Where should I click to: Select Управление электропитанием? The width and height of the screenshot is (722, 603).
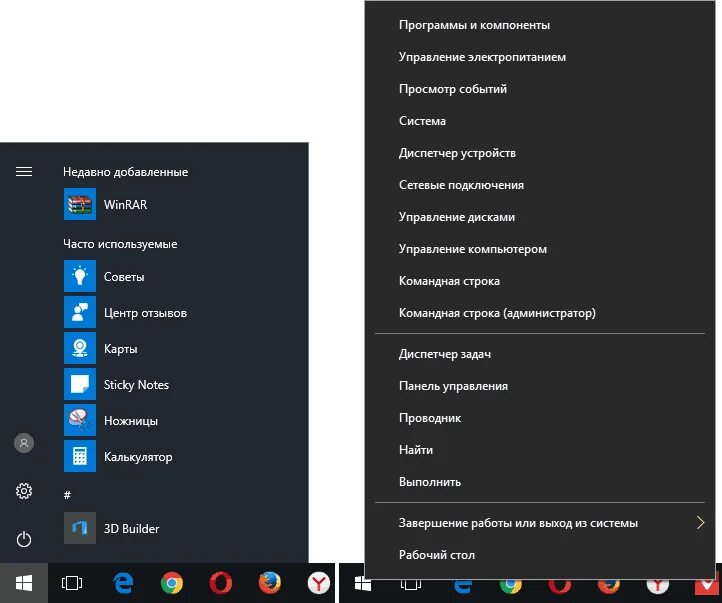pos(540,57)
